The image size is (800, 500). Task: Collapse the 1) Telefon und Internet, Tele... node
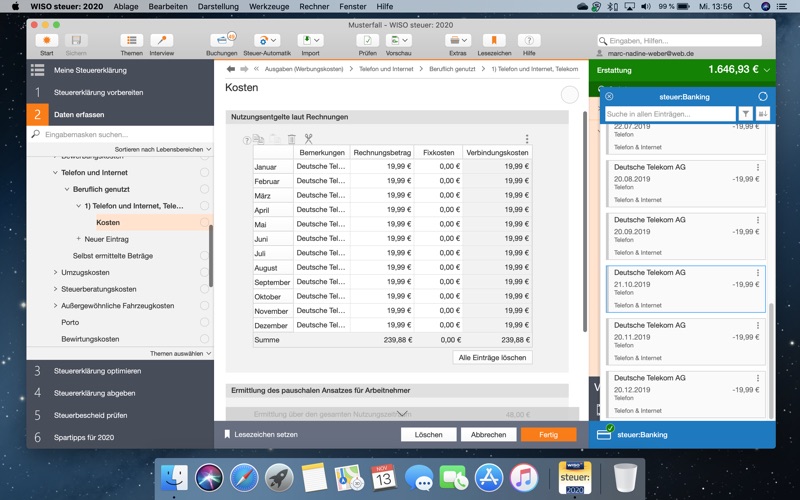(x=79, y=206)
